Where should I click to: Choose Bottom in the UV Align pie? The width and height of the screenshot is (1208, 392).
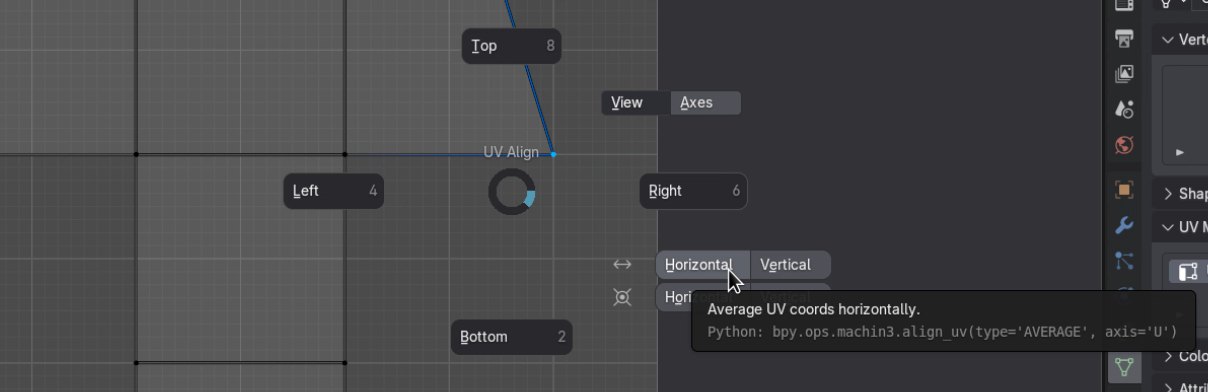click(x=512, y=337)
